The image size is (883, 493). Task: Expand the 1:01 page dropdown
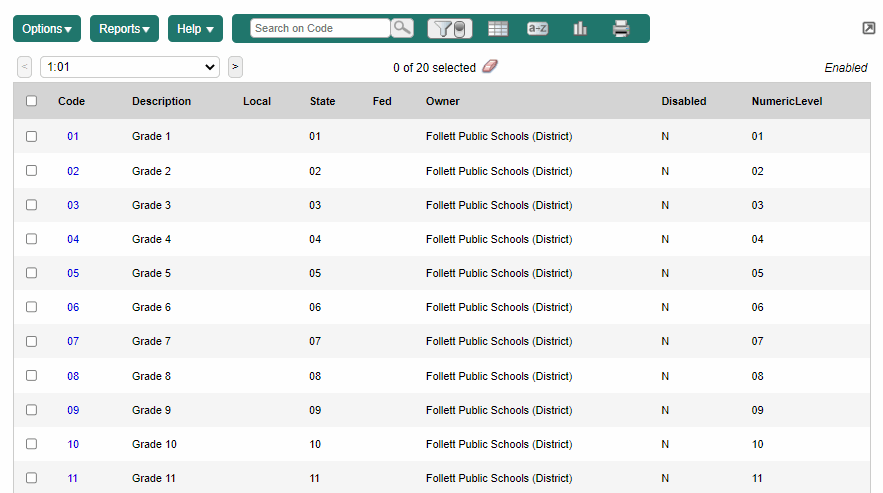click(x=130, y=67)
